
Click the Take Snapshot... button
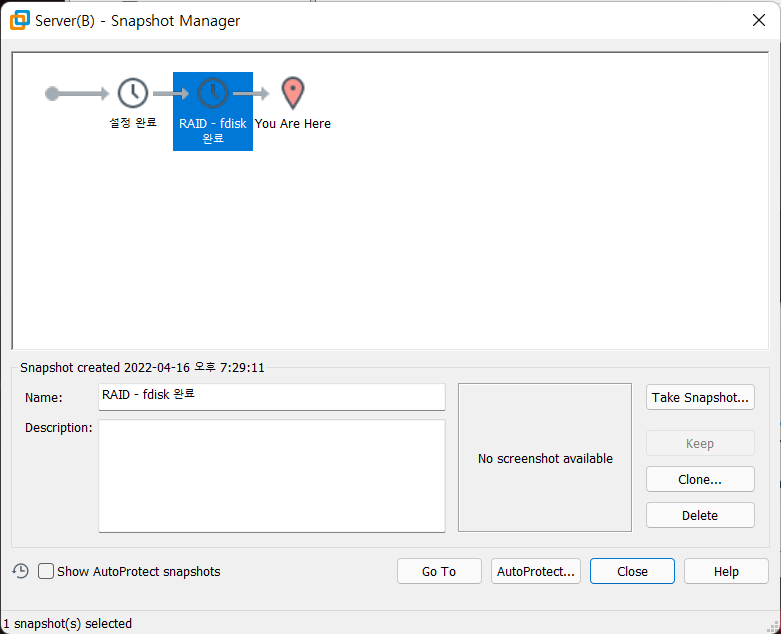(x=700, y=397)
